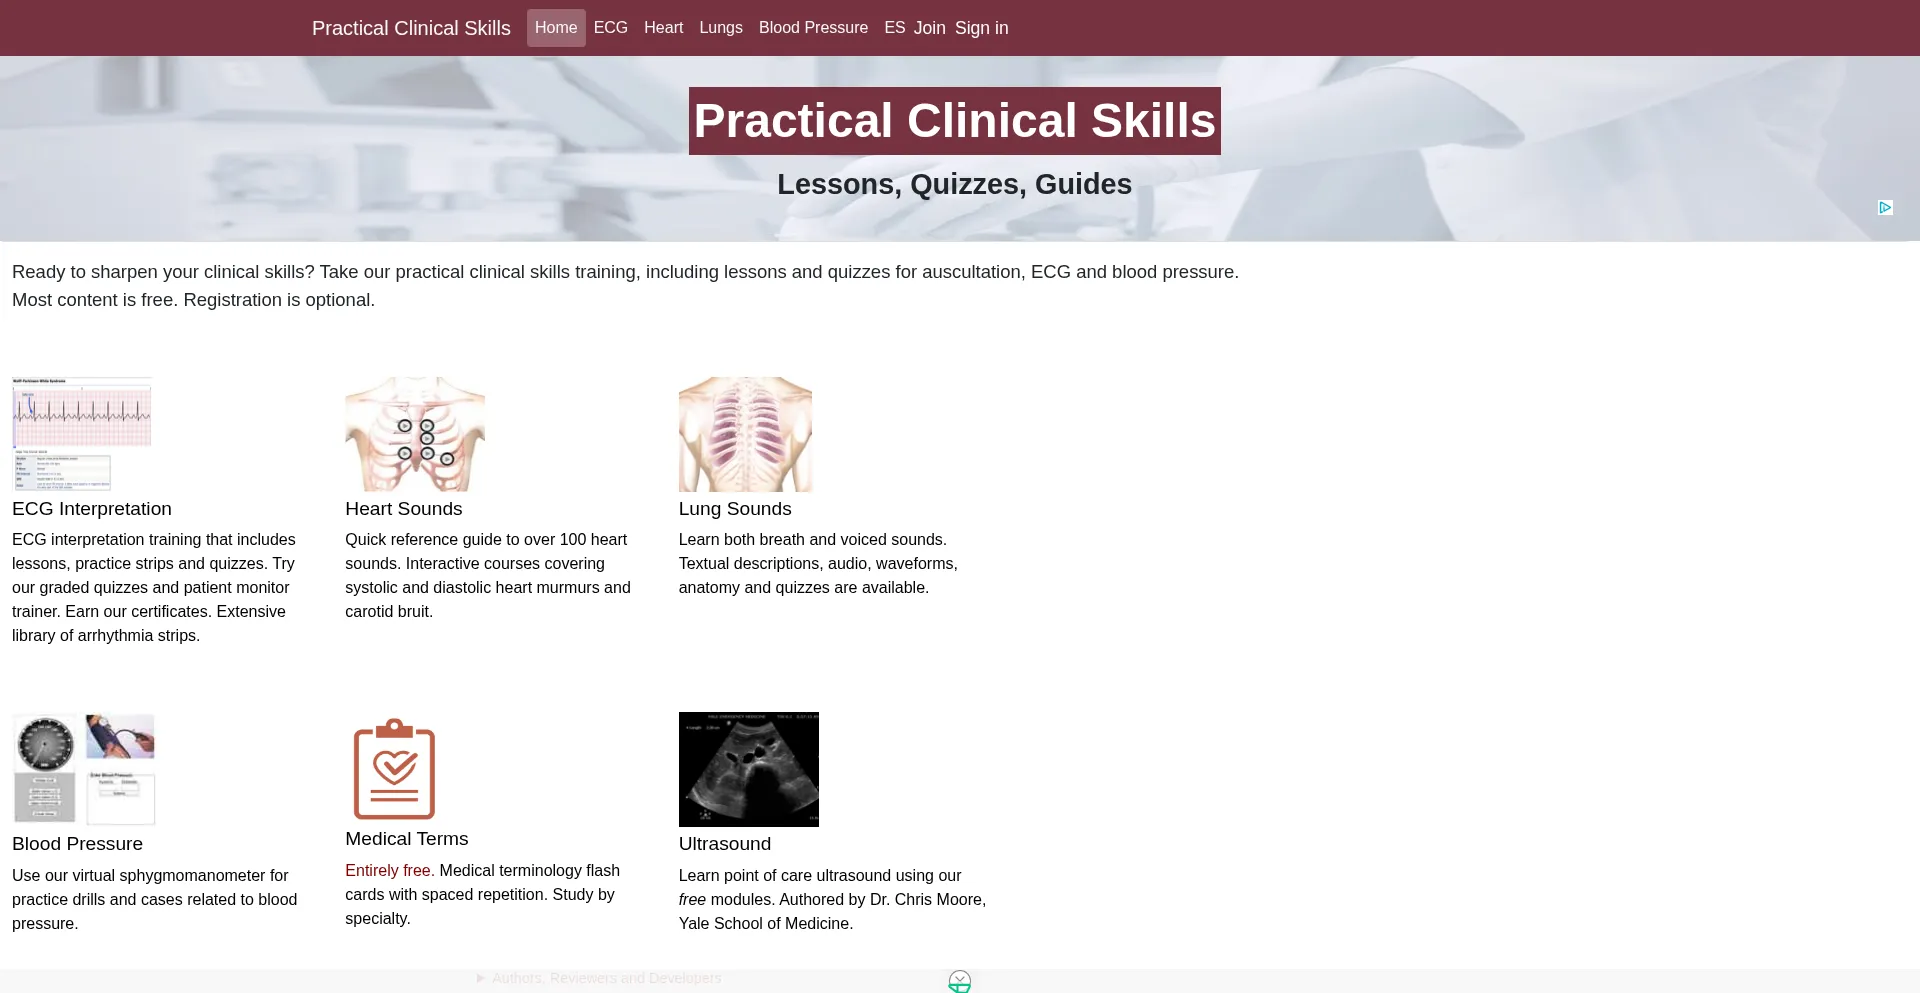The width and height of the screenshot is (1920, 993).
Task: Switch site language to ES
Action: click(894, 27)
